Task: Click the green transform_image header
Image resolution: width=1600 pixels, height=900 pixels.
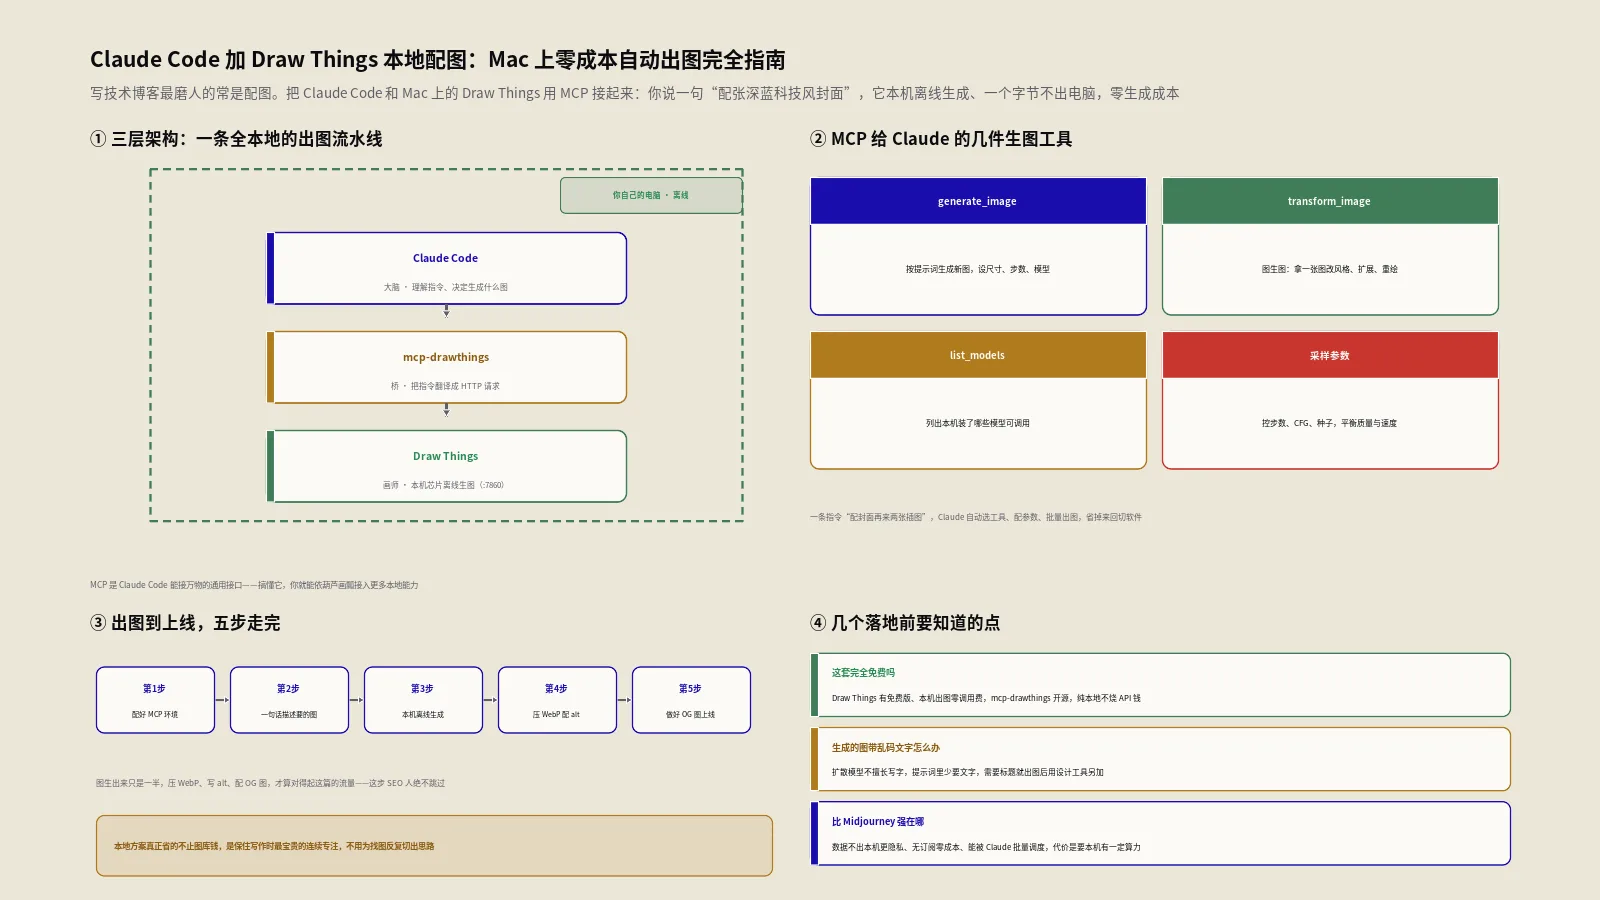Action: click(x=1330, y=201)
